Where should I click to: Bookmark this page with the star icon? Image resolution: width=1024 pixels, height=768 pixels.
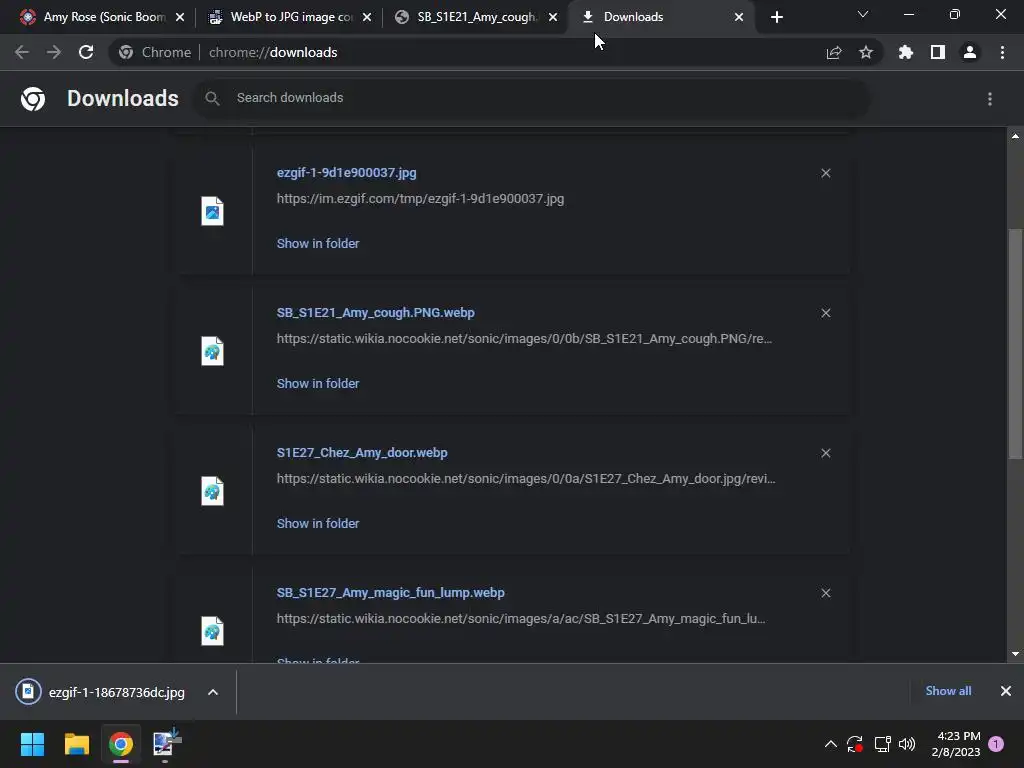[866, 52]
